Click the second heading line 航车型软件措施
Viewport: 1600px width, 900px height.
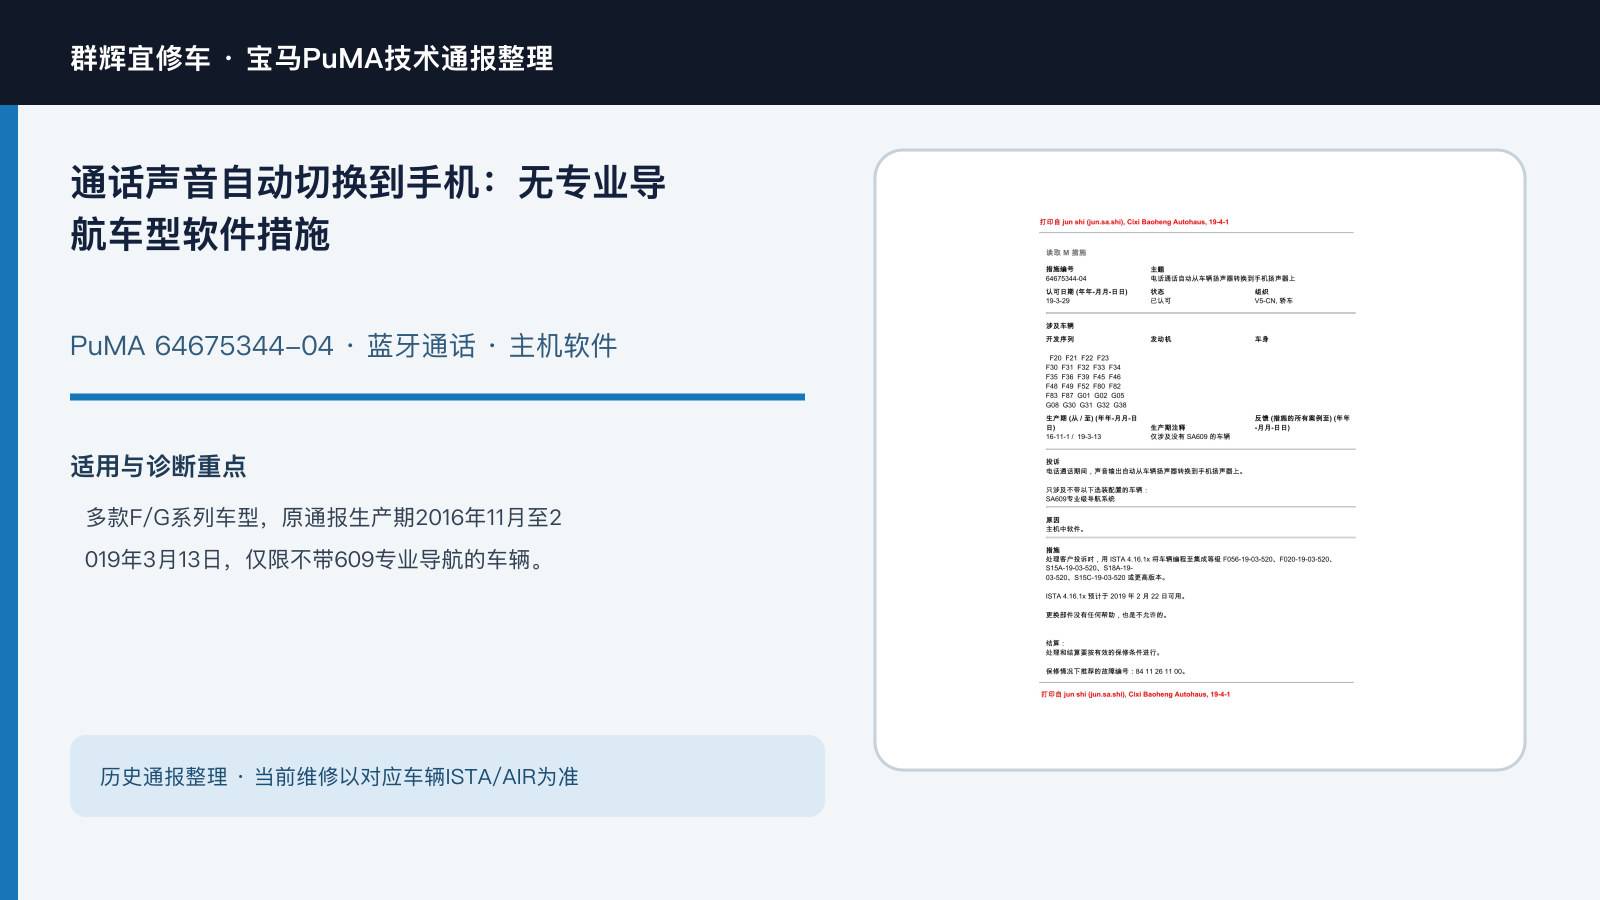200,235
